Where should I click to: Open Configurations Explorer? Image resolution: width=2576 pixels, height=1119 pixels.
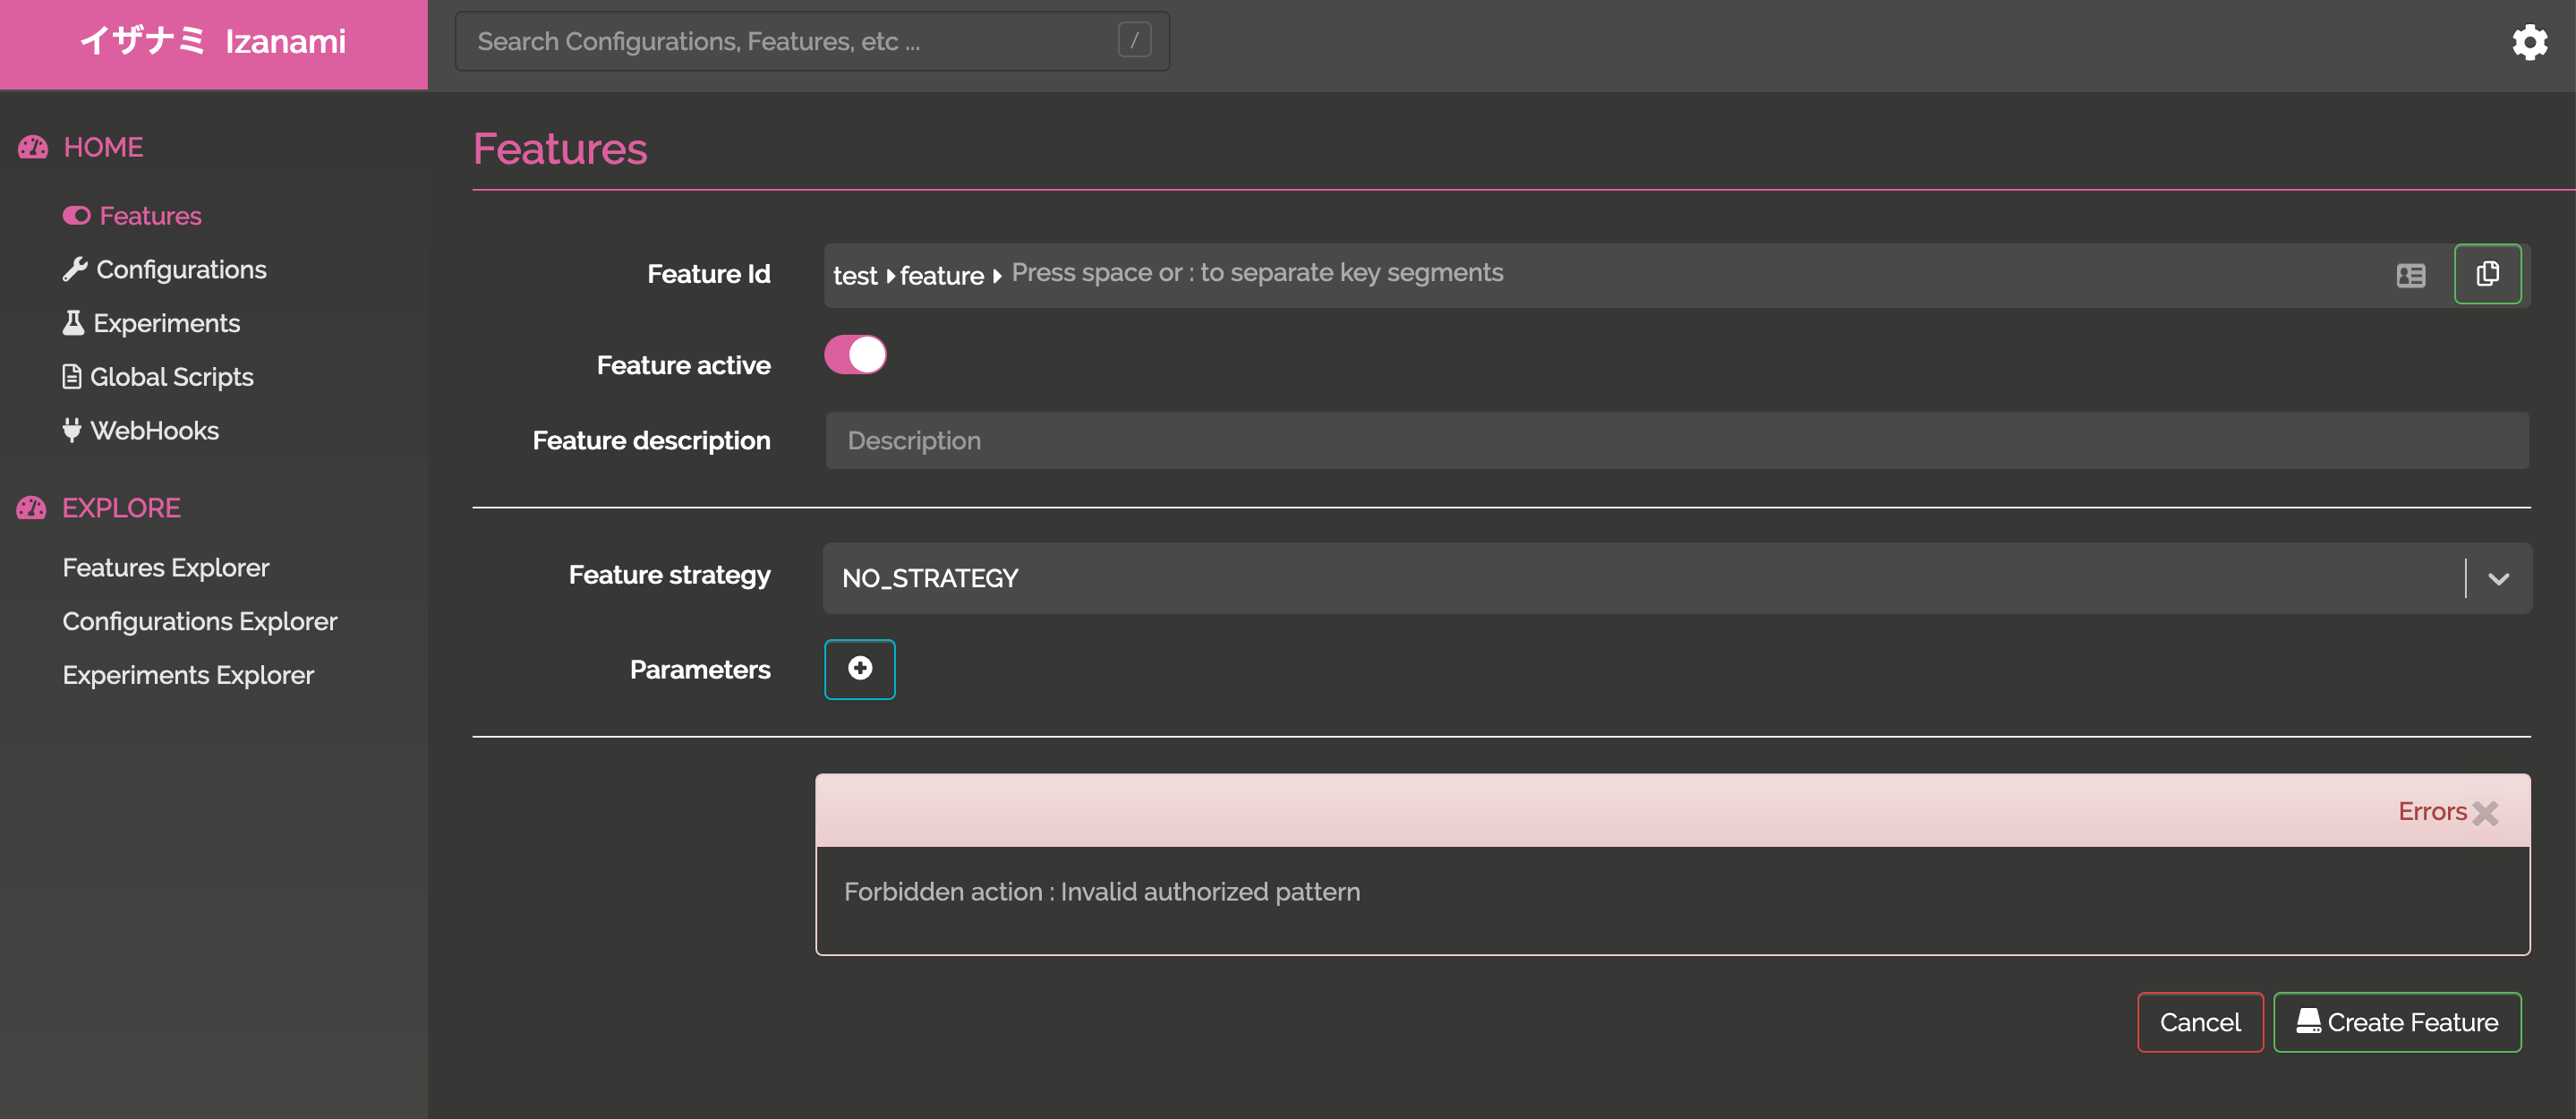(x=200, y=621)
